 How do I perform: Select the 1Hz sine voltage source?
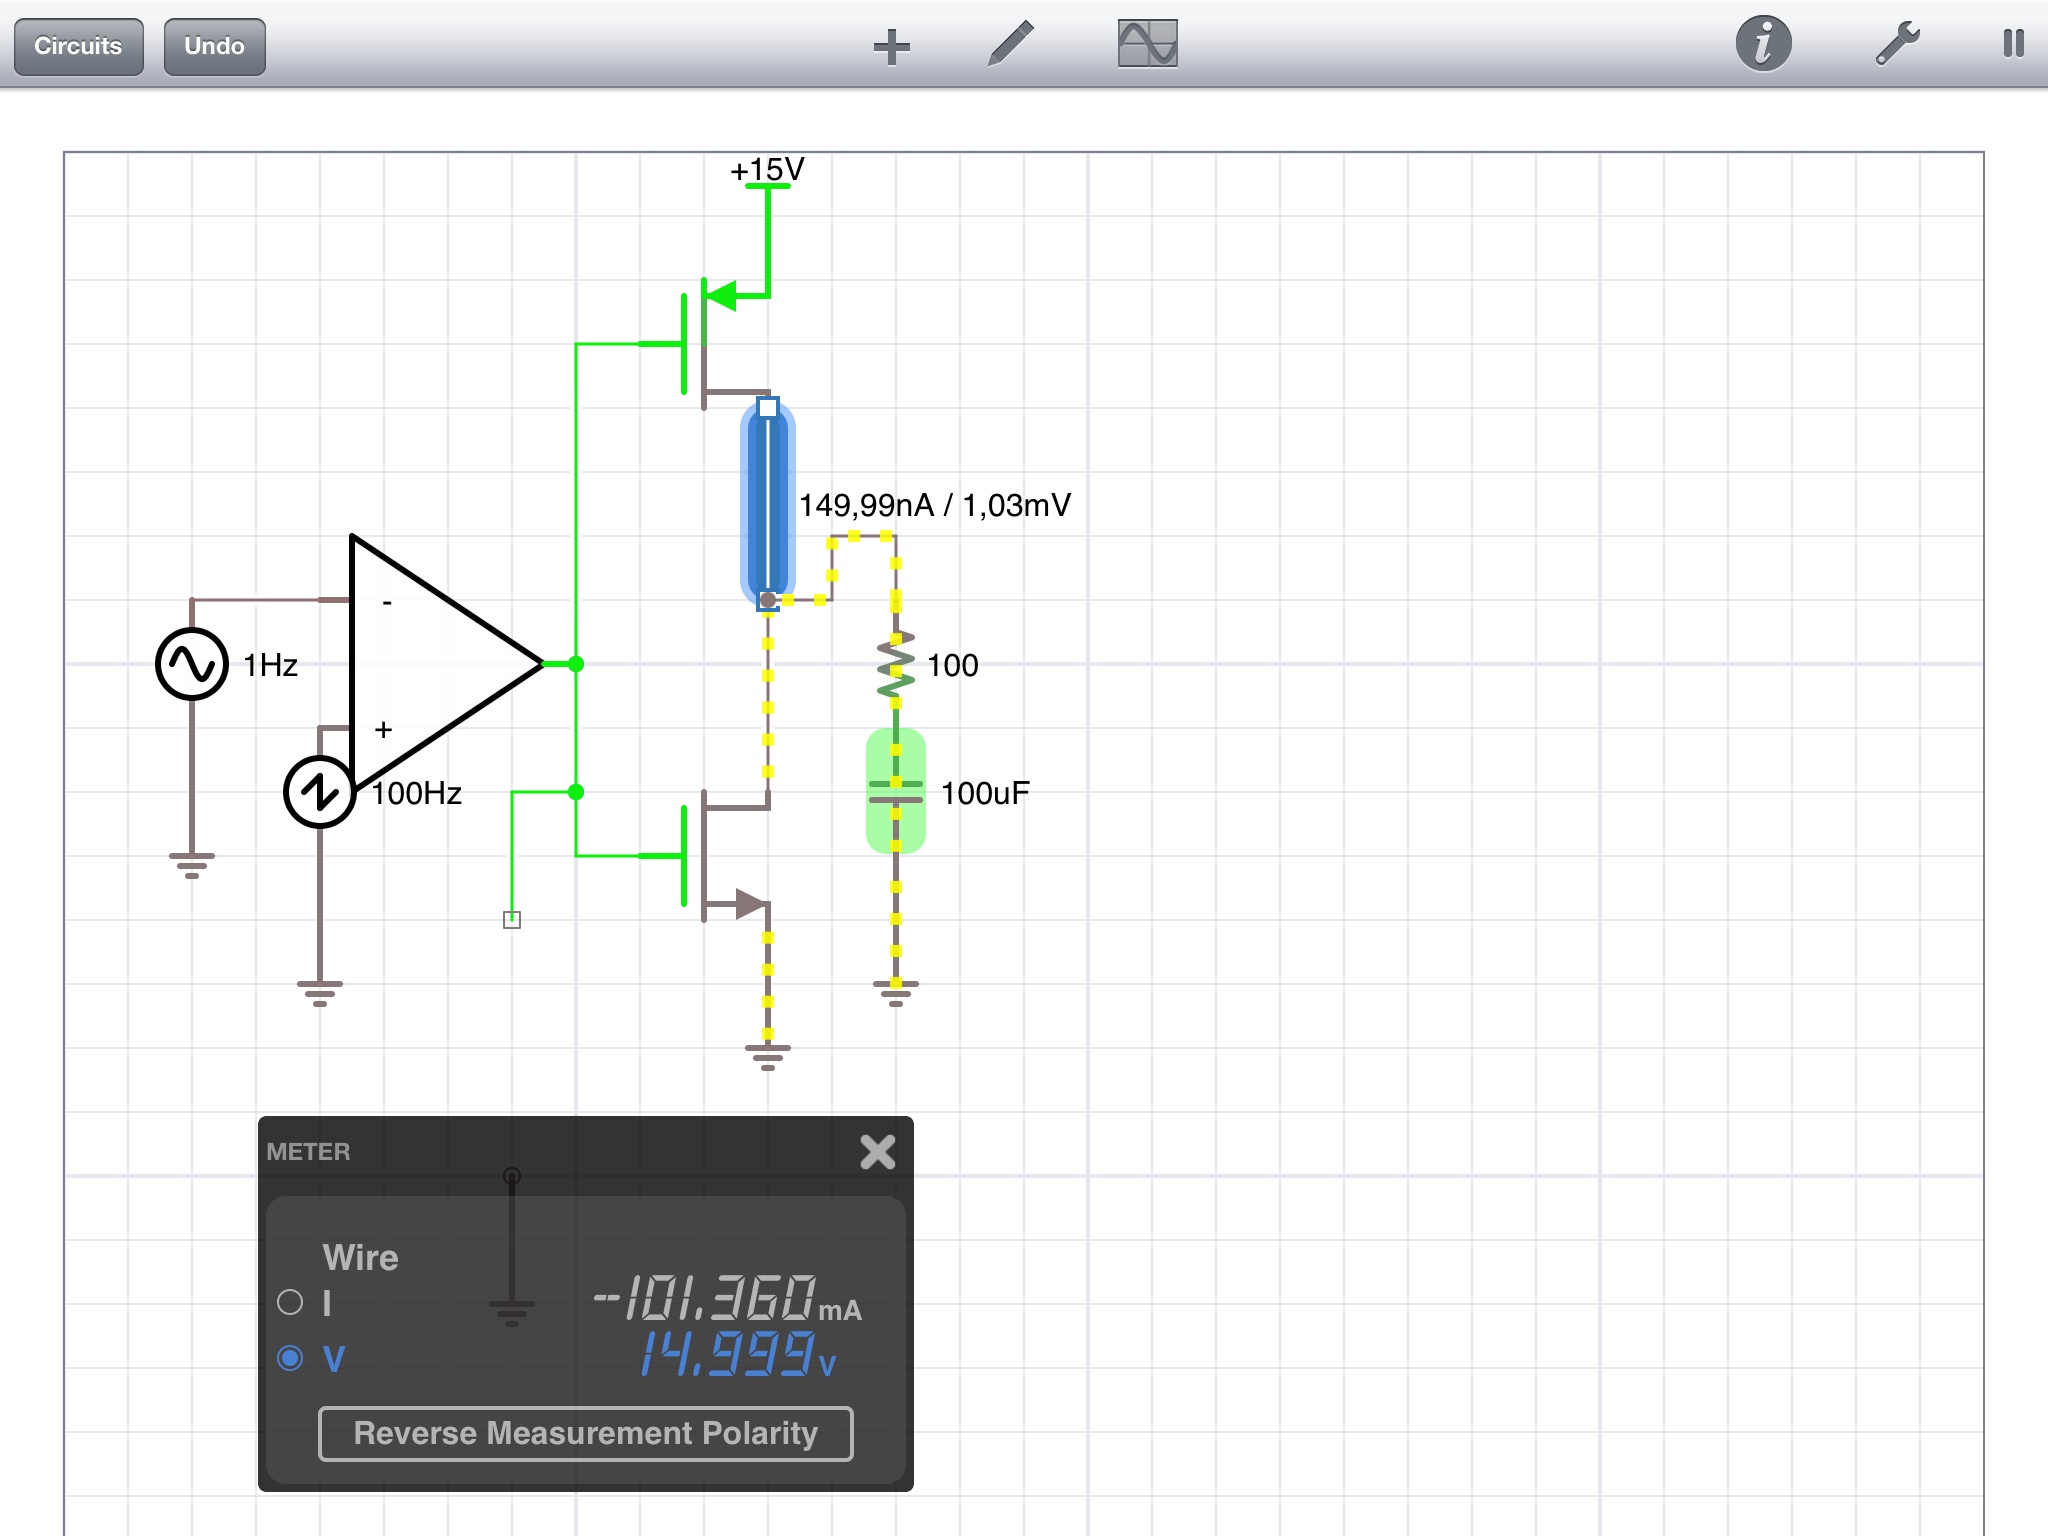(x=192, y=664)
